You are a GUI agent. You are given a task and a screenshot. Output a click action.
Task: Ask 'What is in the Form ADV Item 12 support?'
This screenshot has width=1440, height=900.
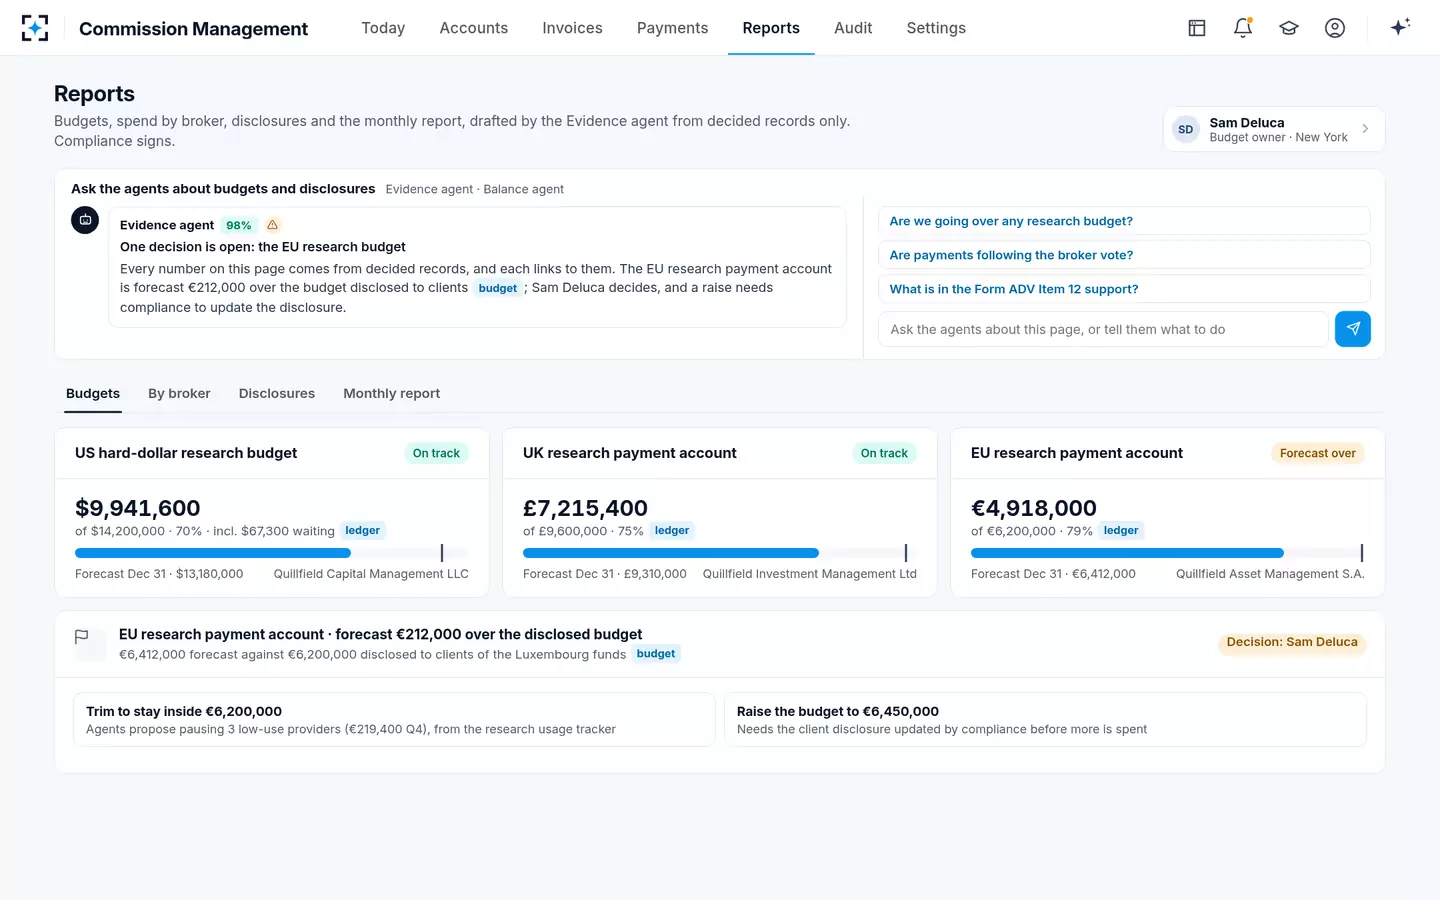tap(1124, 289)
